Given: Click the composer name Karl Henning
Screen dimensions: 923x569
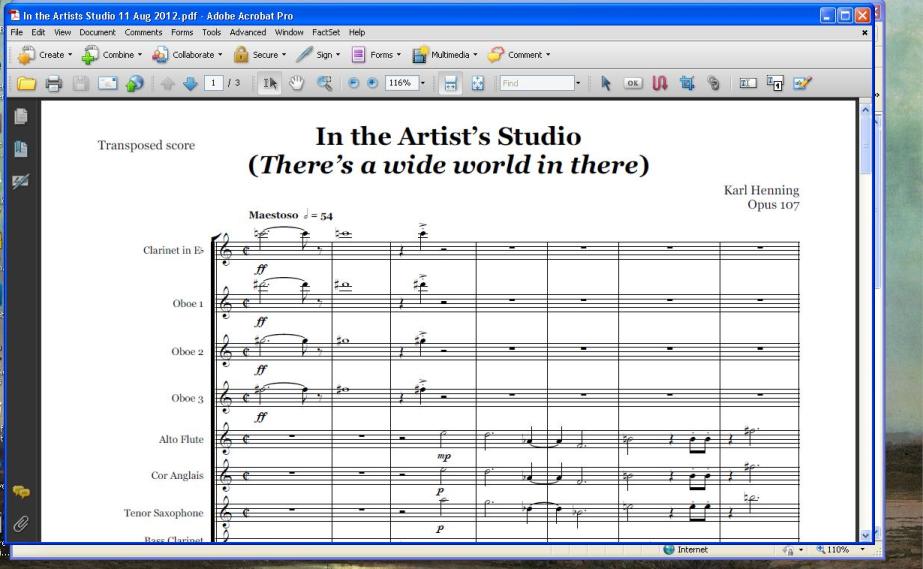Looking at the screenshot, I should (x=761, y=190).
